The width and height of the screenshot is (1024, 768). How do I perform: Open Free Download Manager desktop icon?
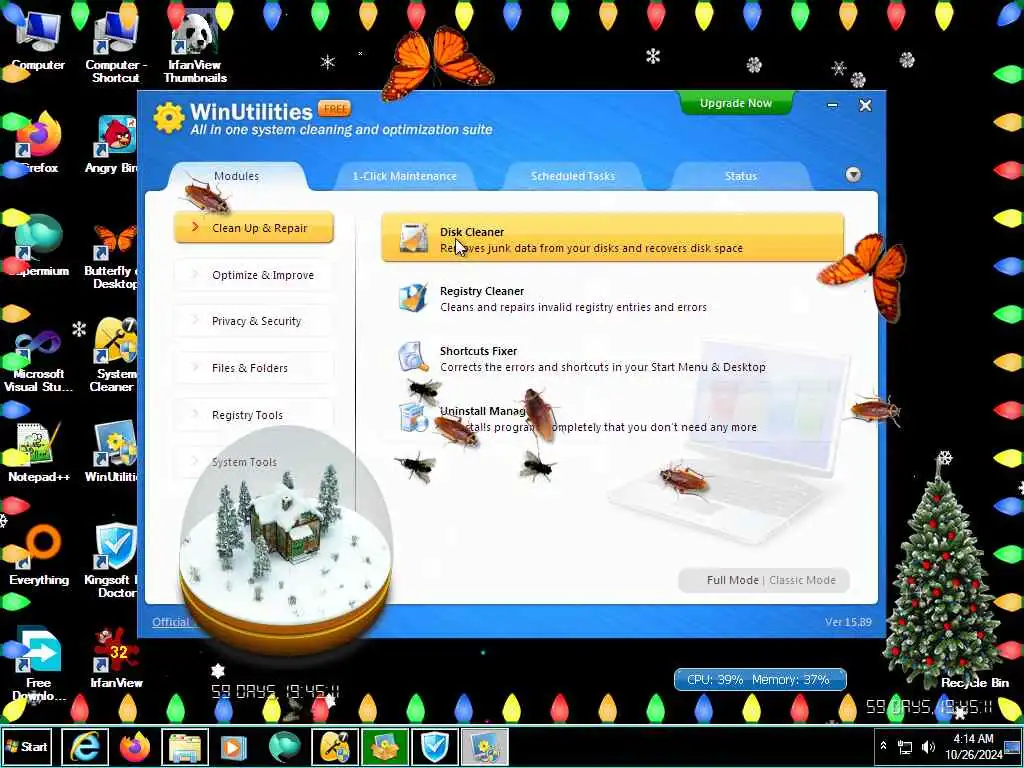pos(37,664)
